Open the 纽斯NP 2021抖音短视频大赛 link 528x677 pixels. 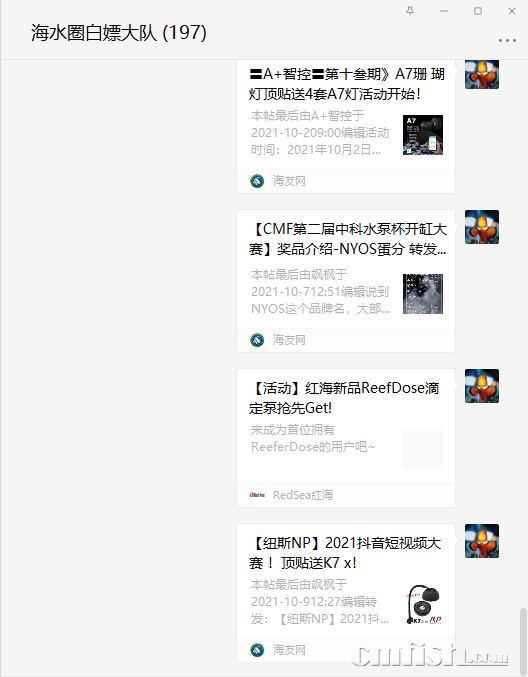click(346, 593)
